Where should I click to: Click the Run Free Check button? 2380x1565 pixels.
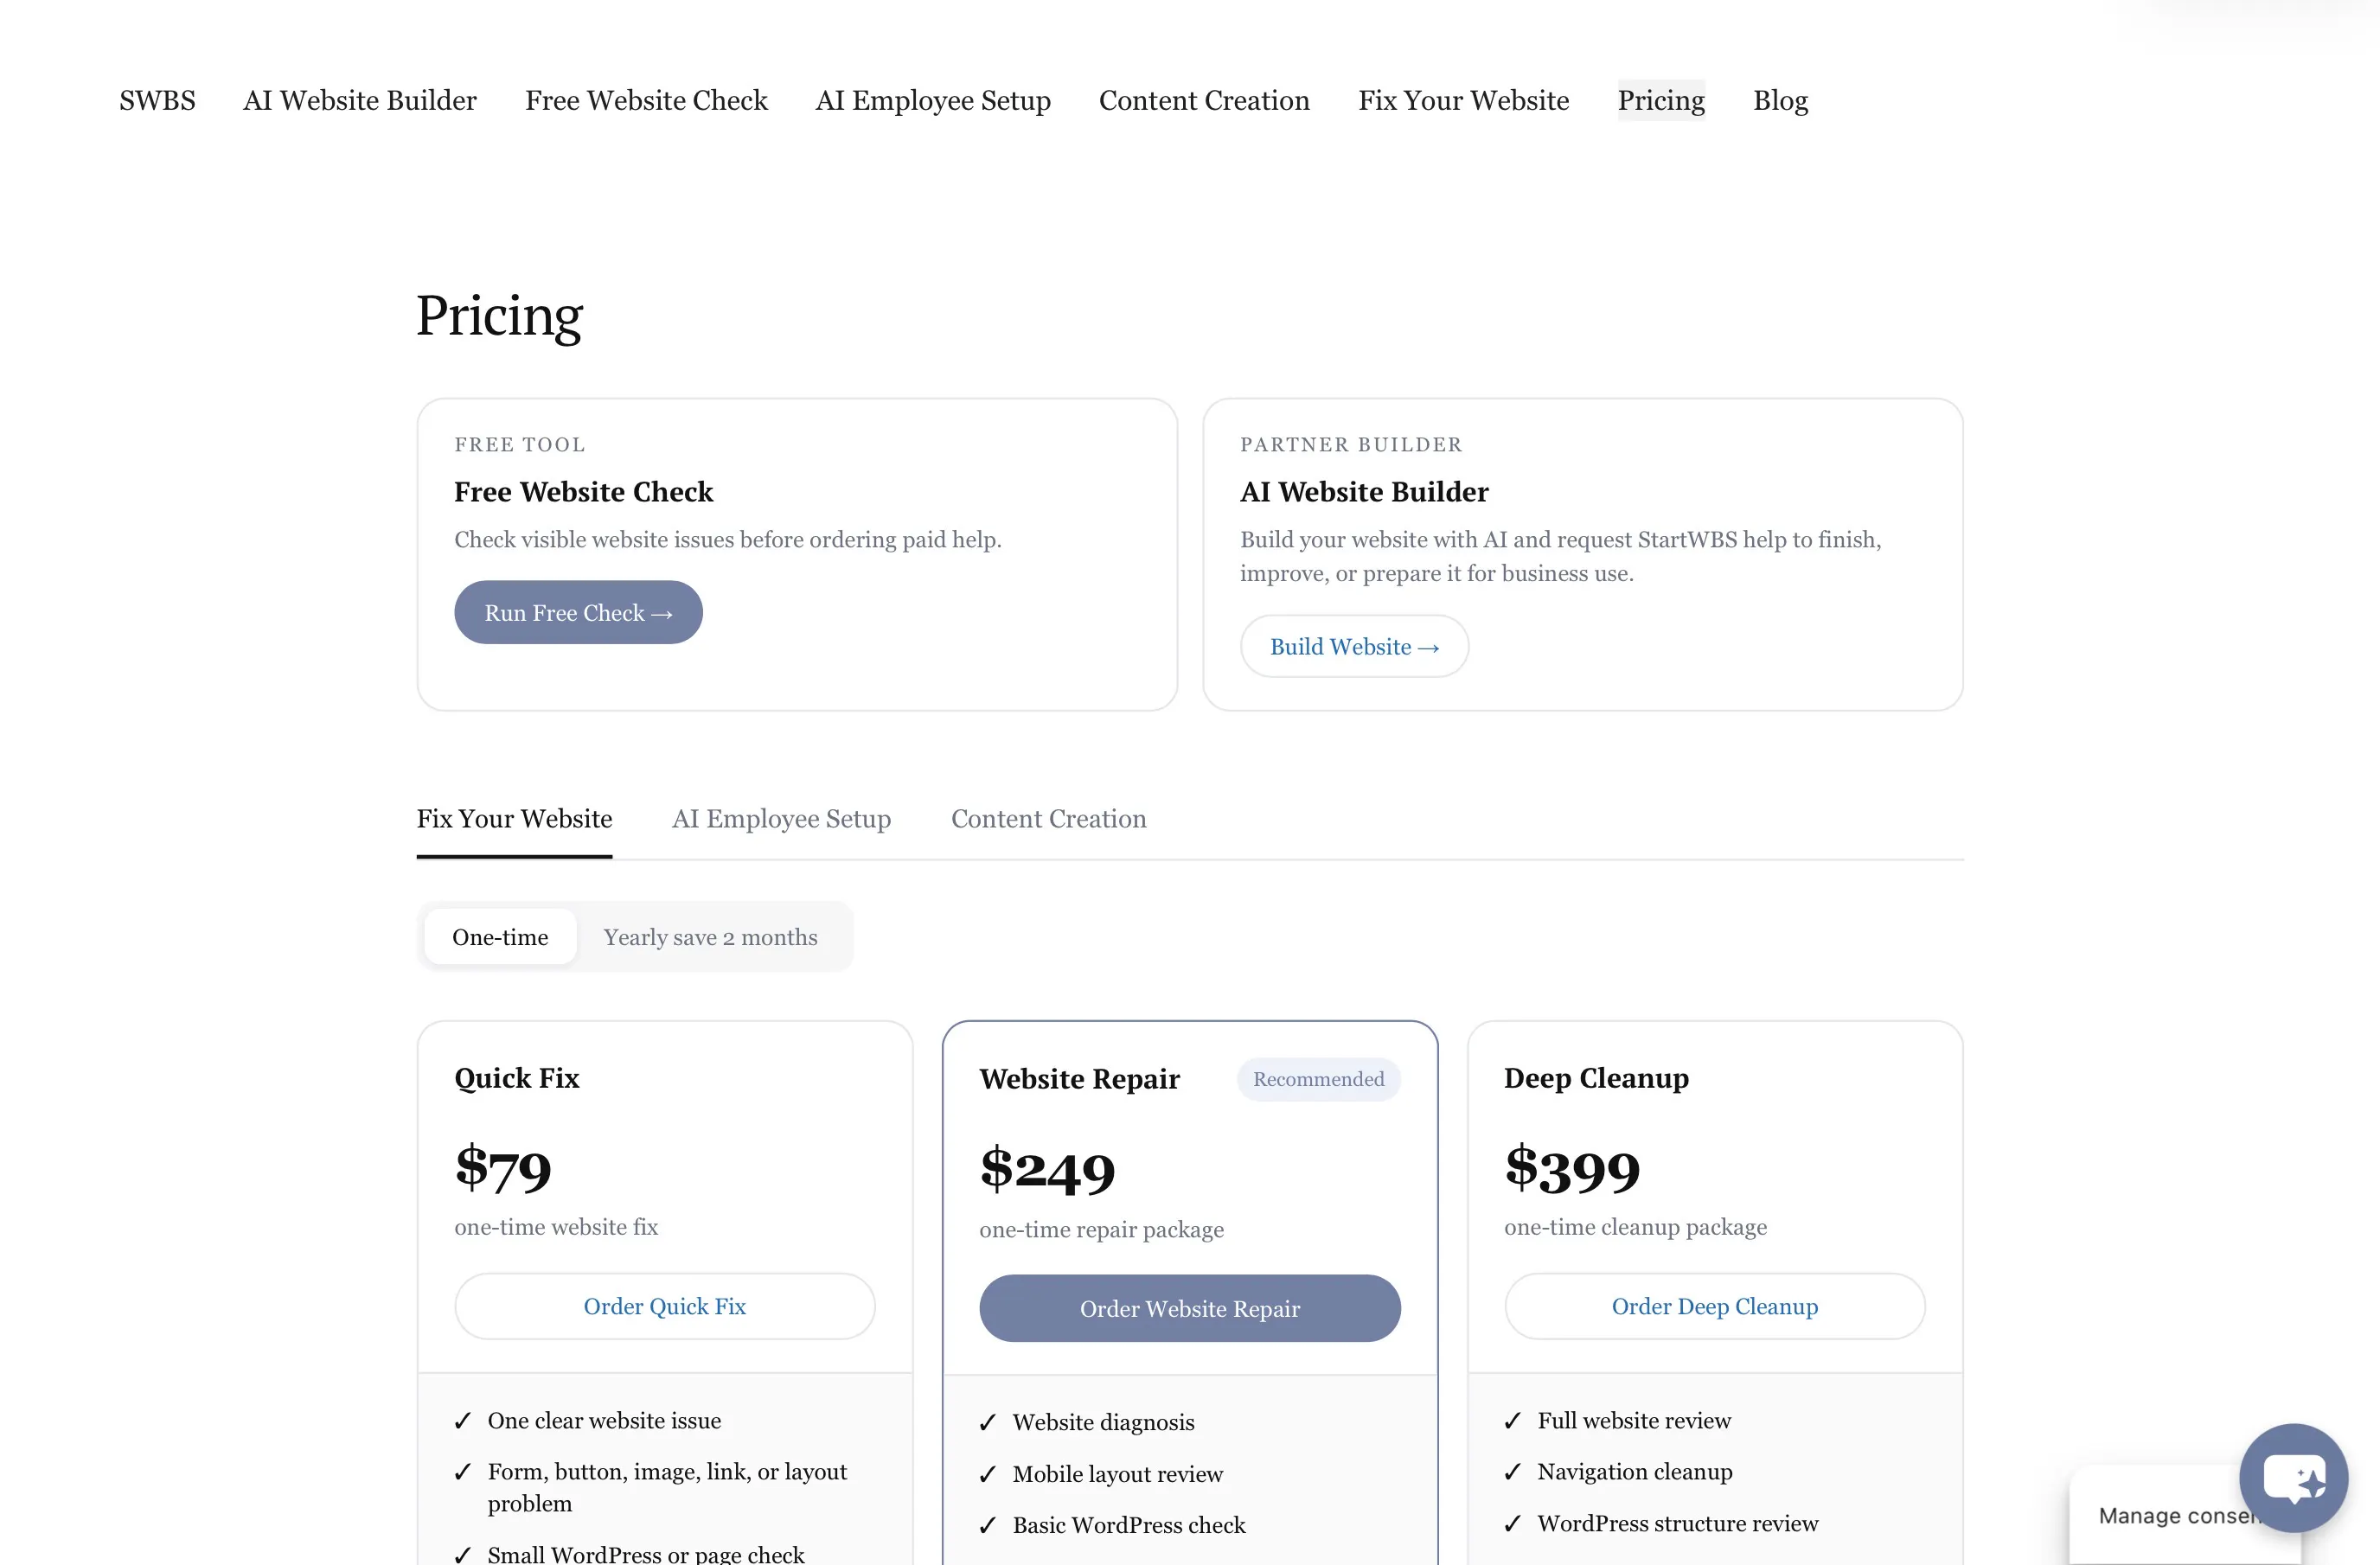[x=578, y=613]
